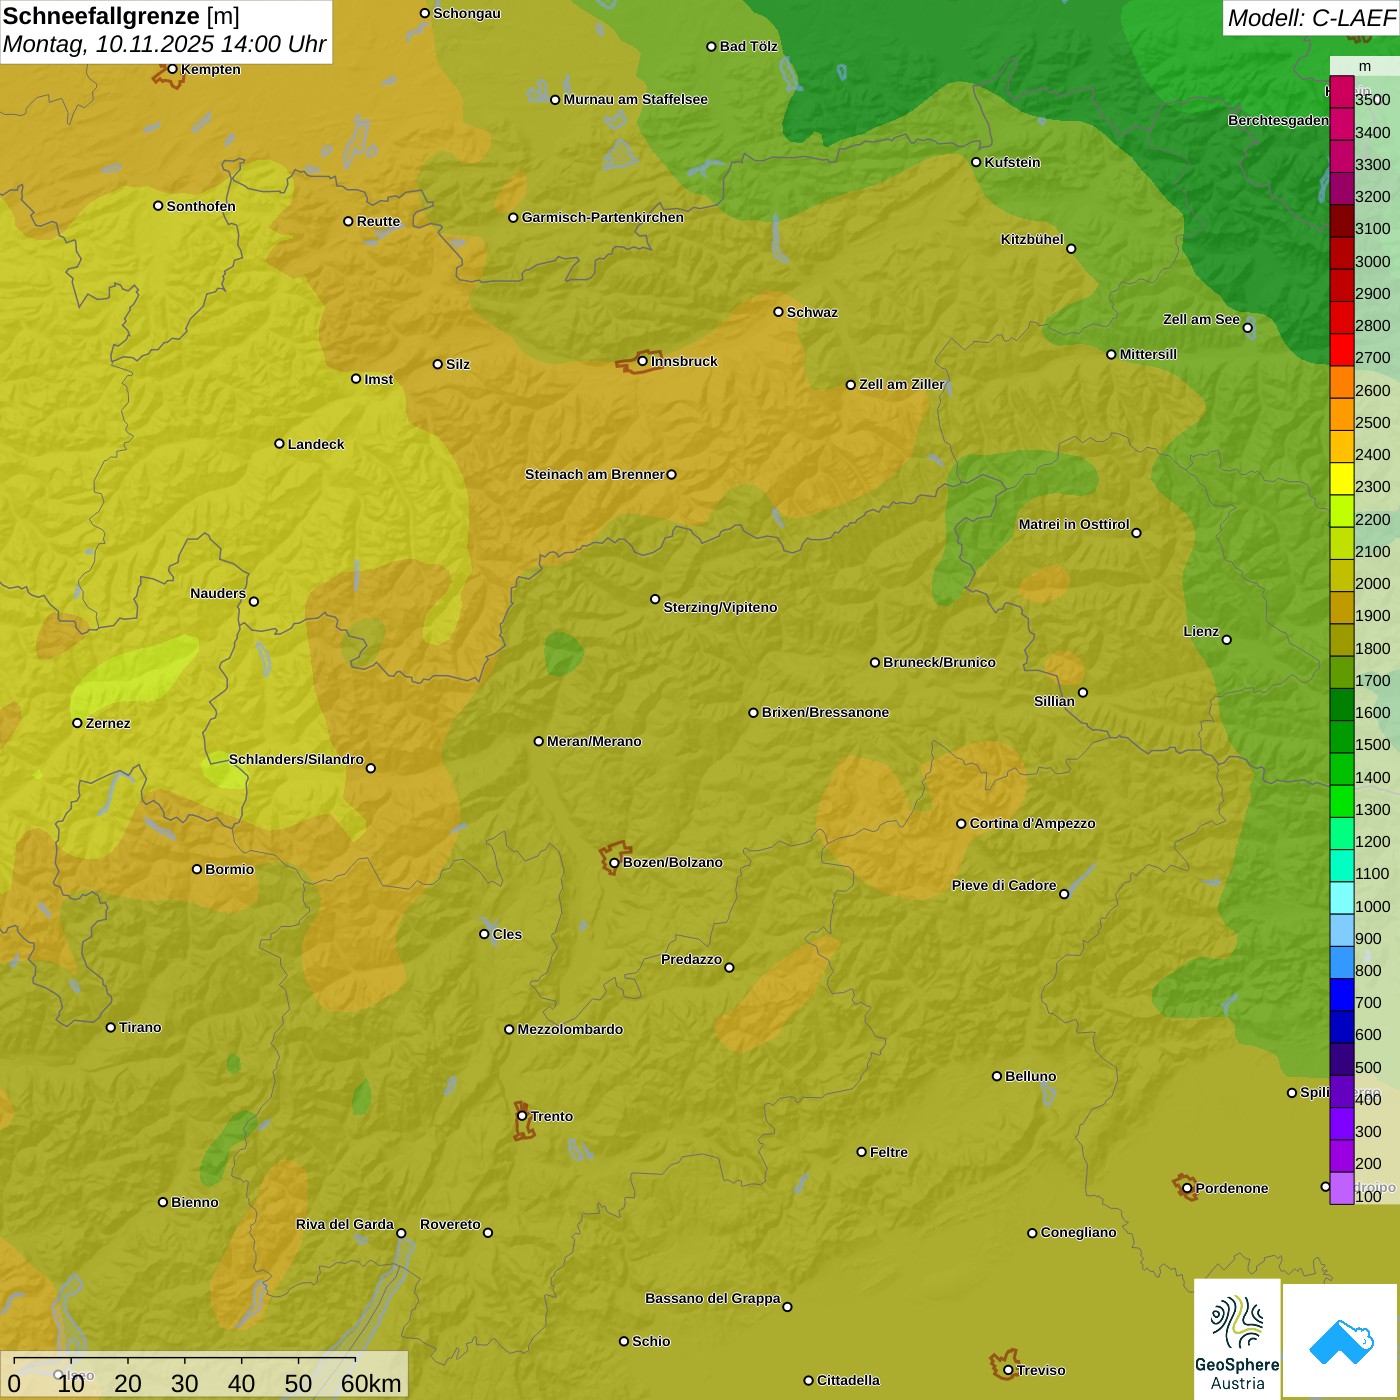Click the 'Mezzolombardo' label

point(570,1029)
